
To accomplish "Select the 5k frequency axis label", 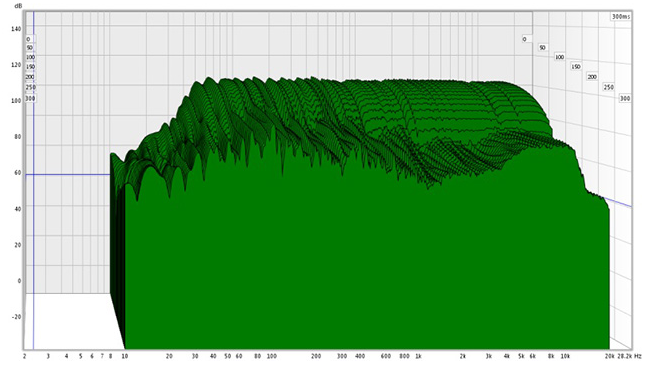I will [521, 356].
